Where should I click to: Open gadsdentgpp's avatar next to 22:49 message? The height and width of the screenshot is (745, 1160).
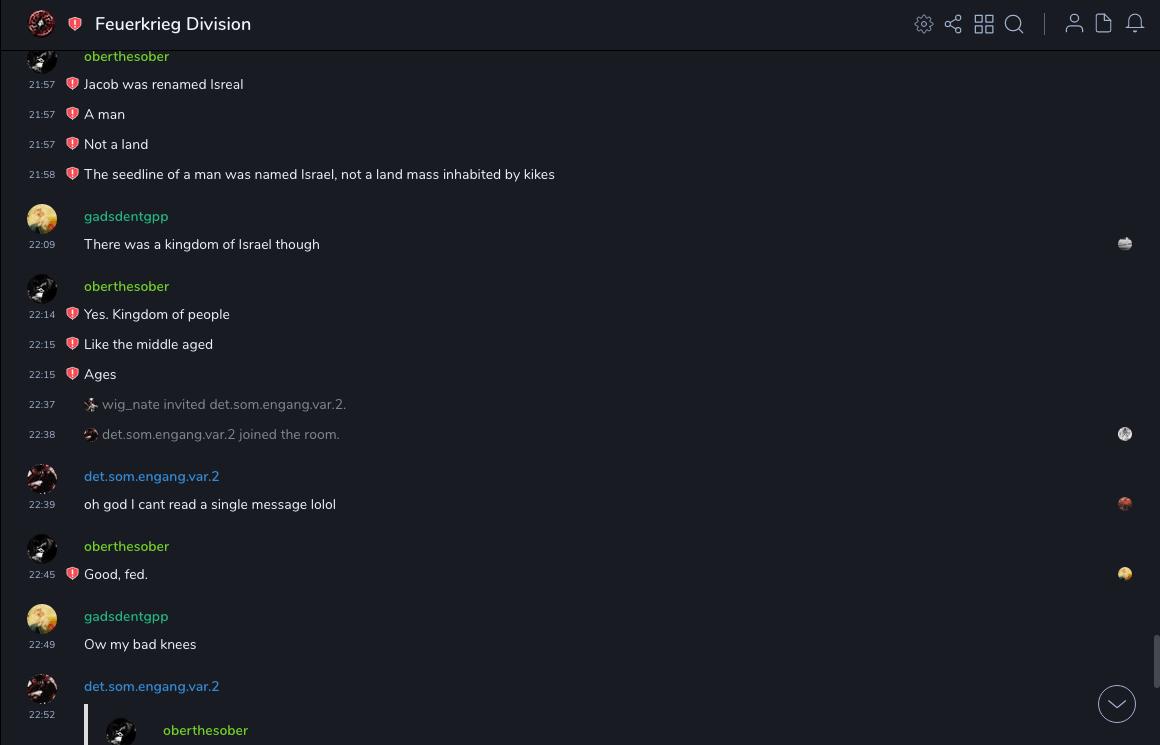42,619
